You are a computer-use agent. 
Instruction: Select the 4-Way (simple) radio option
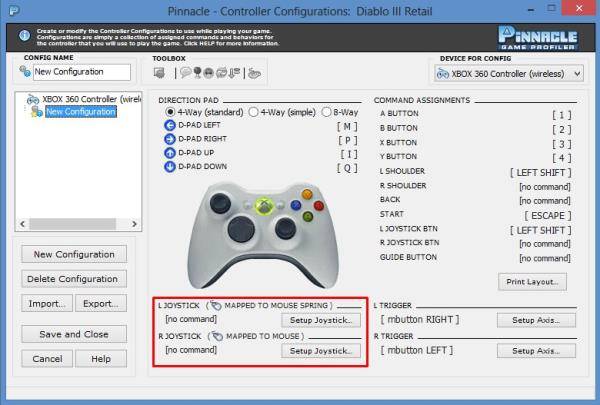(253, 112)
